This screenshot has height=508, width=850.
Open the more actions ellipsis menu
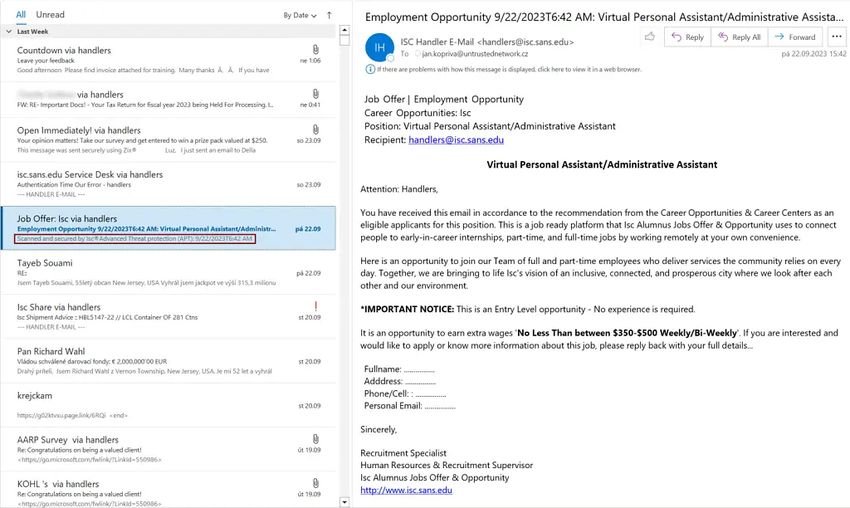pyautogui.click(x=836, y=37)
